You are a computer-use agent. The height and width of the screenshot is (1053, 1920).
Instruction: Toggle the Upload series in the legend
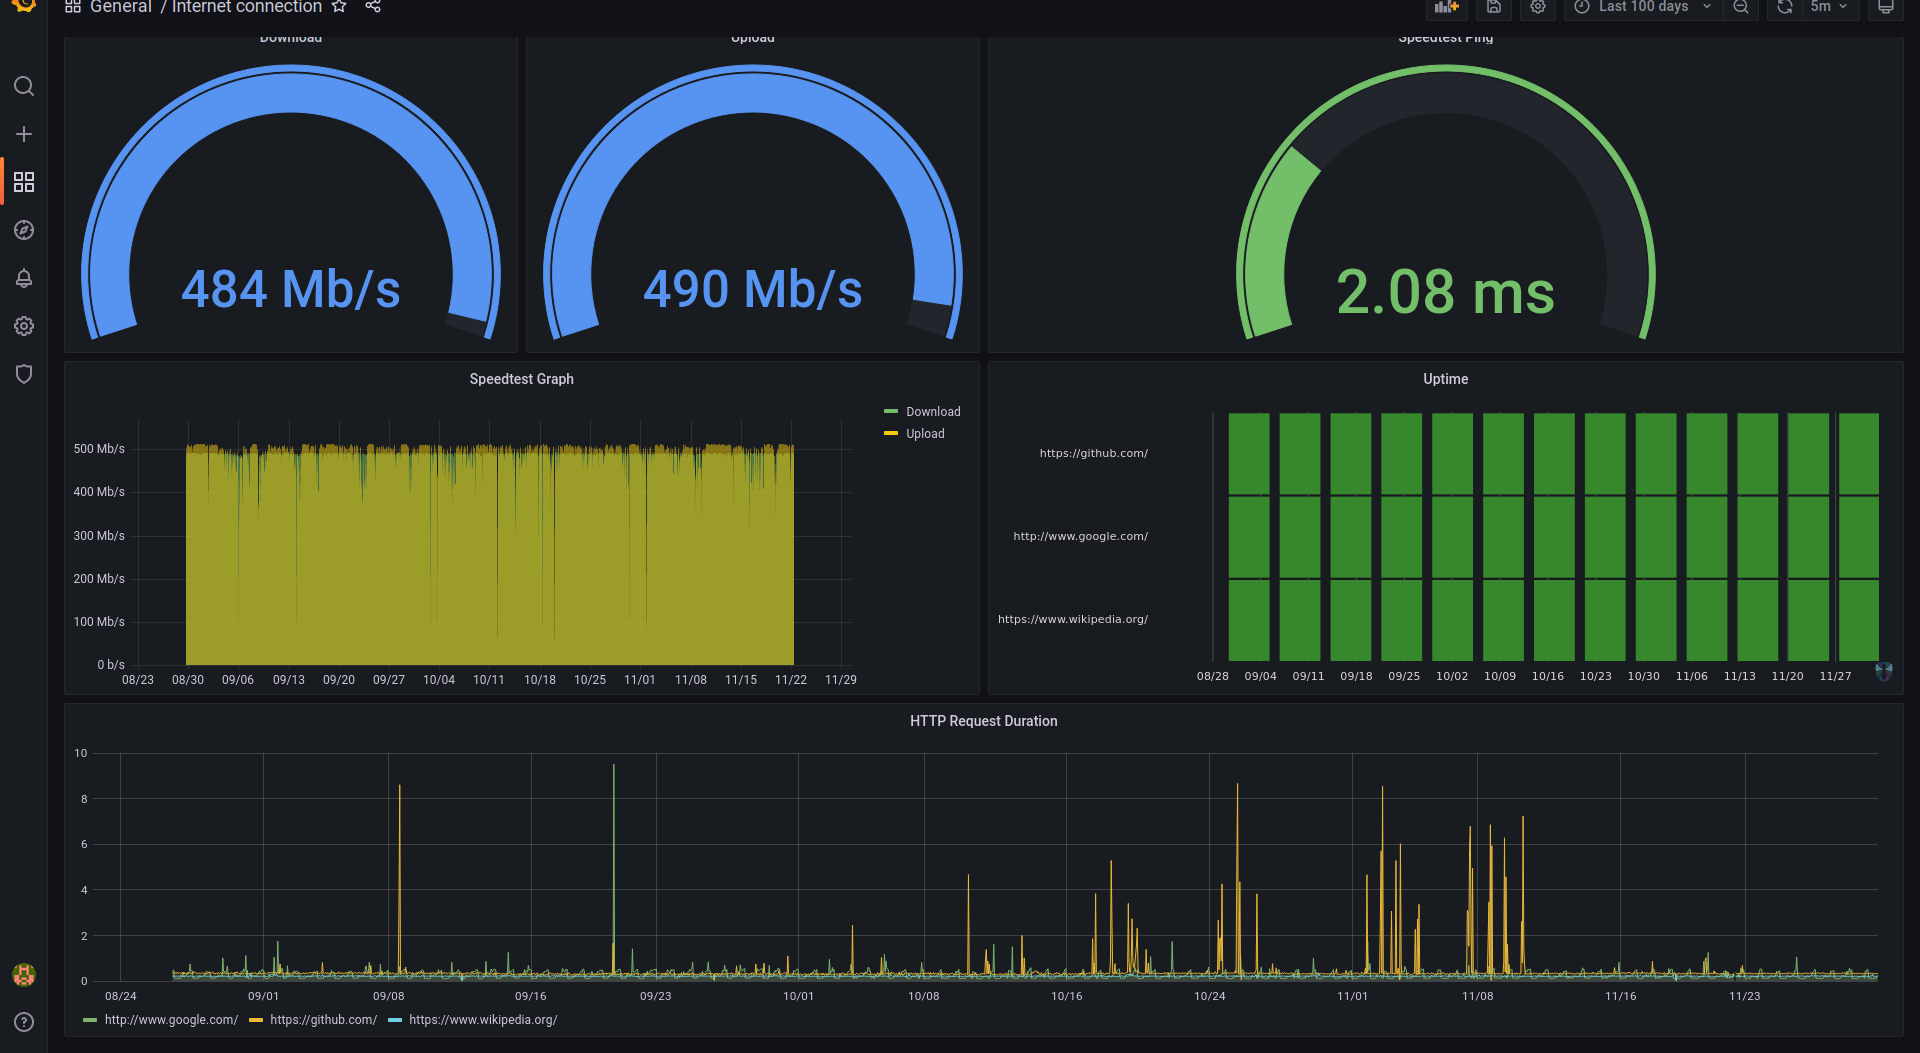pyautogui.click(x=925, y=434)
